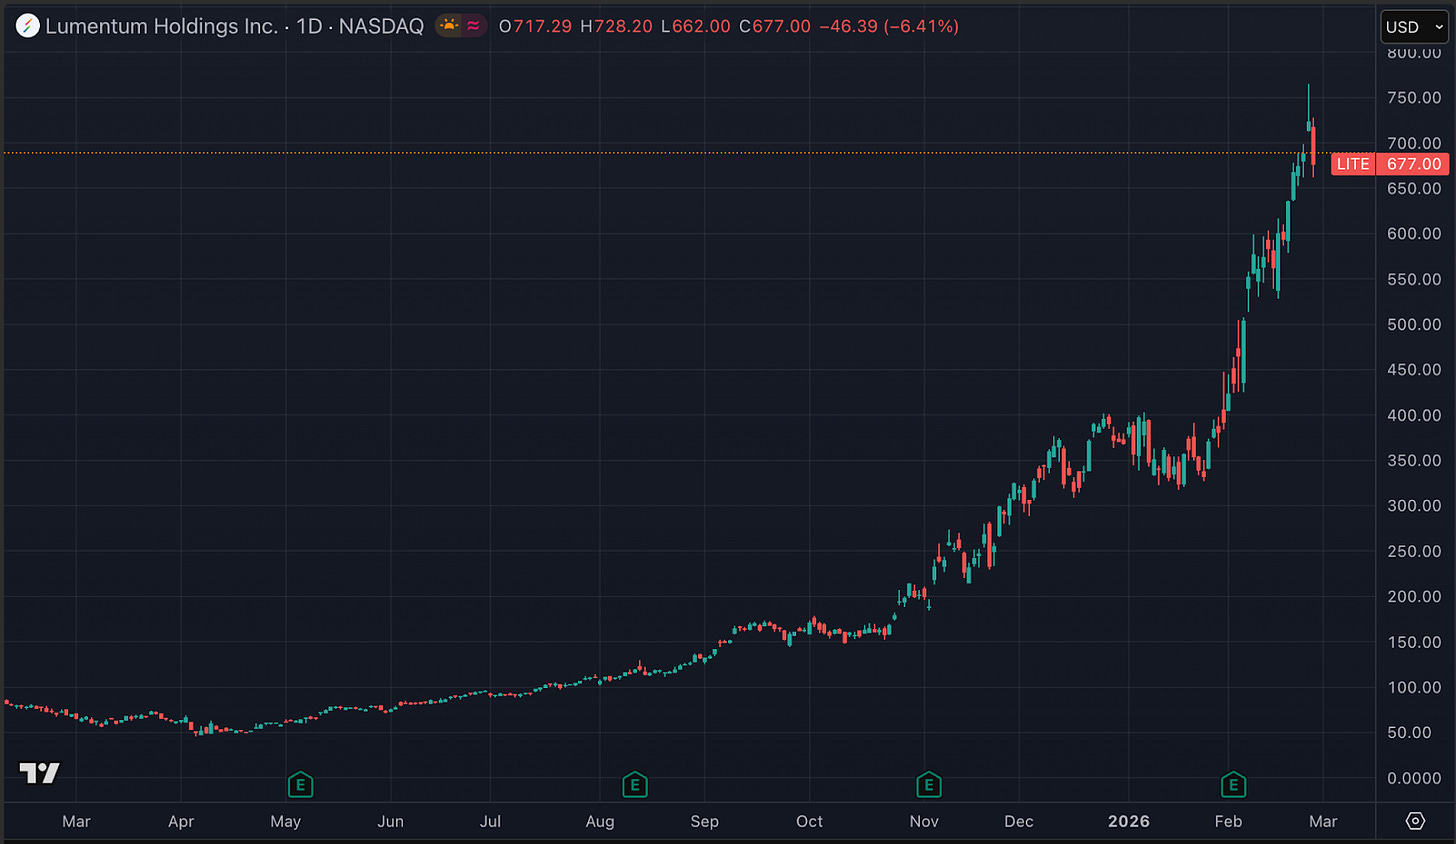1456x844 pixels.
Task: Click the Jul label on time axis
Action: pyautogui.click(x=490, y=821)
